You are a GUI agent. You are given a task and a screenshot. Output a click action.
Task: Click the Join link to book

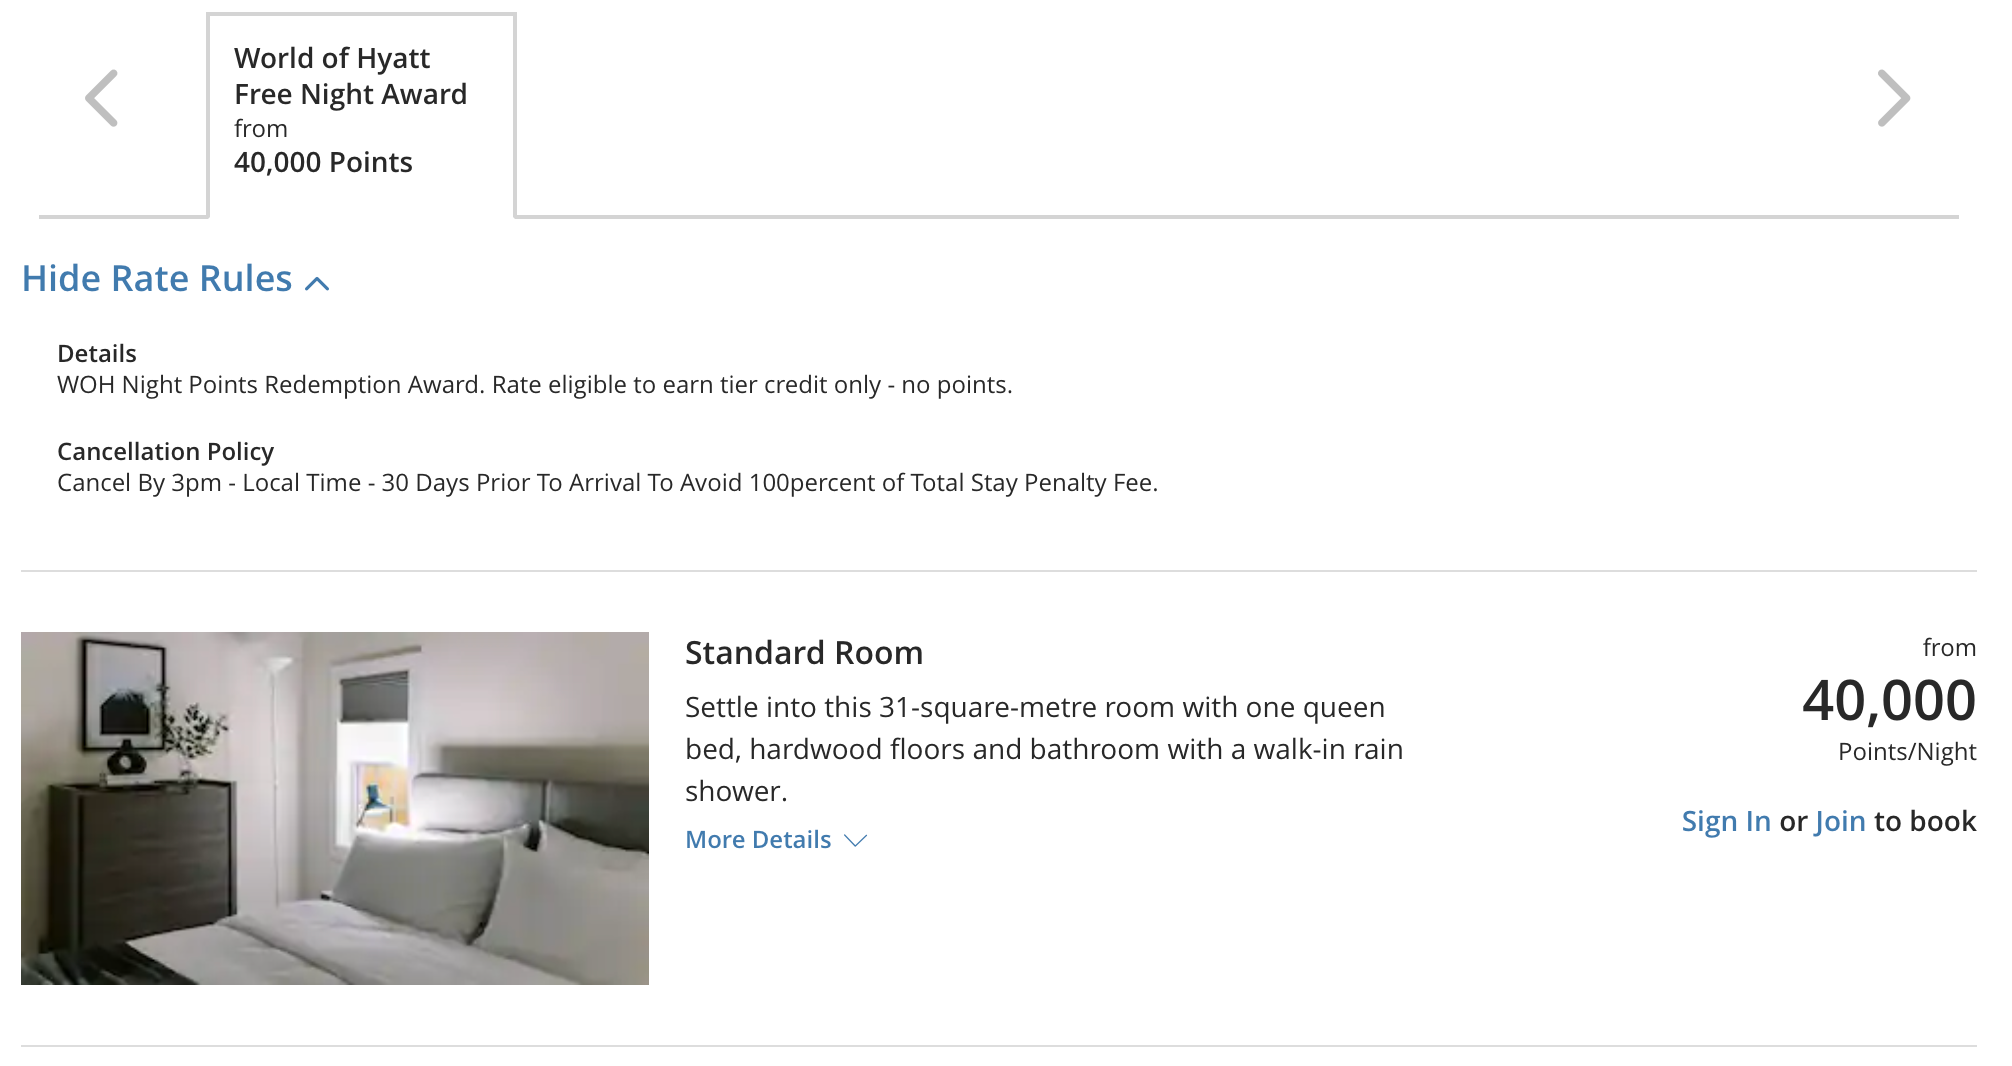(1839, 821)
